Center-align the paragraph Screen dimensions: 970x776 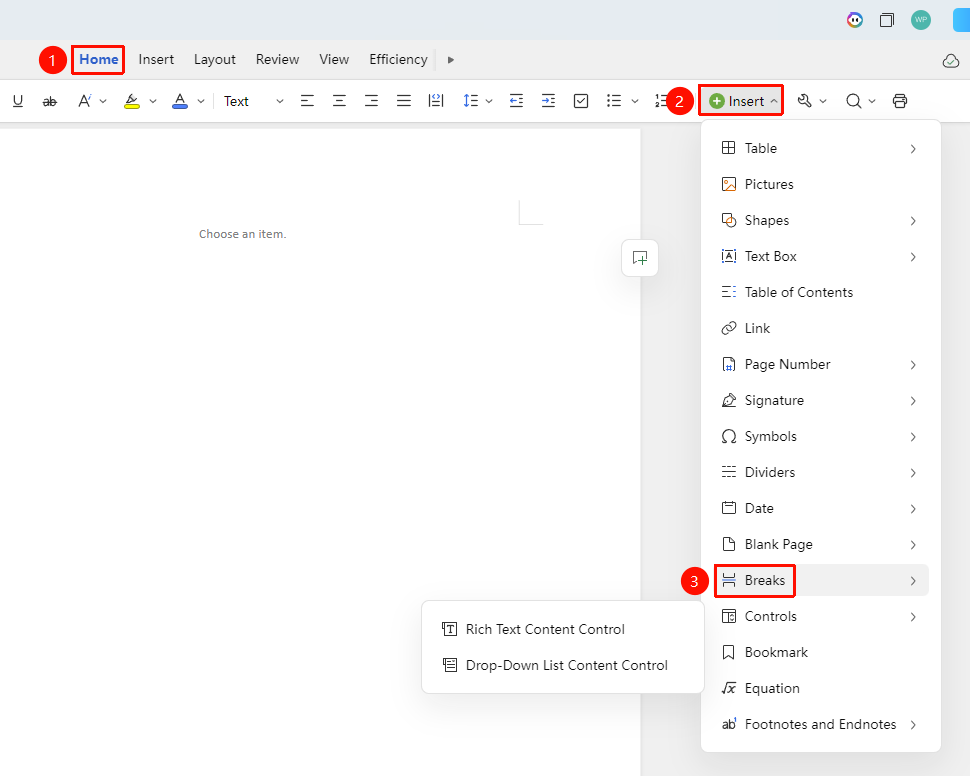click(339, 101)
